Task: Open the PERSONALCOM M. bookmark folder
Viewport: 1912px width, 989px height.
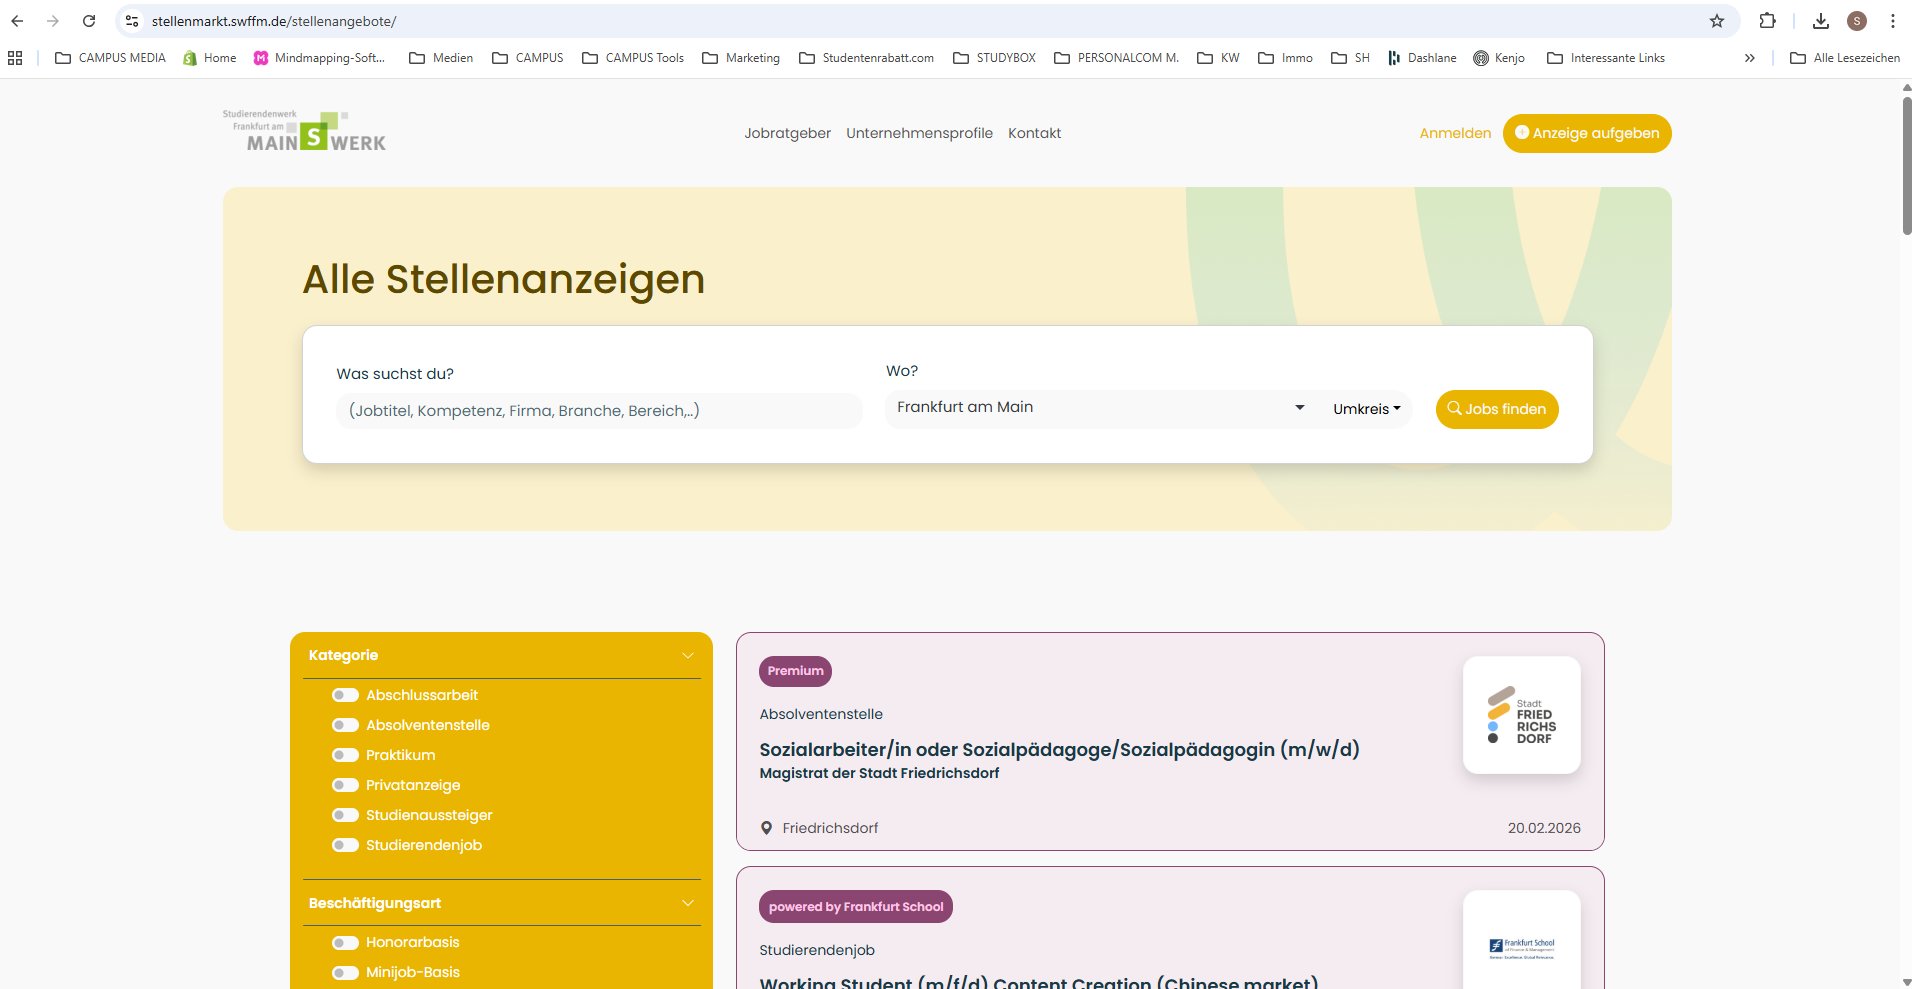Action: tap(1117, 58)
